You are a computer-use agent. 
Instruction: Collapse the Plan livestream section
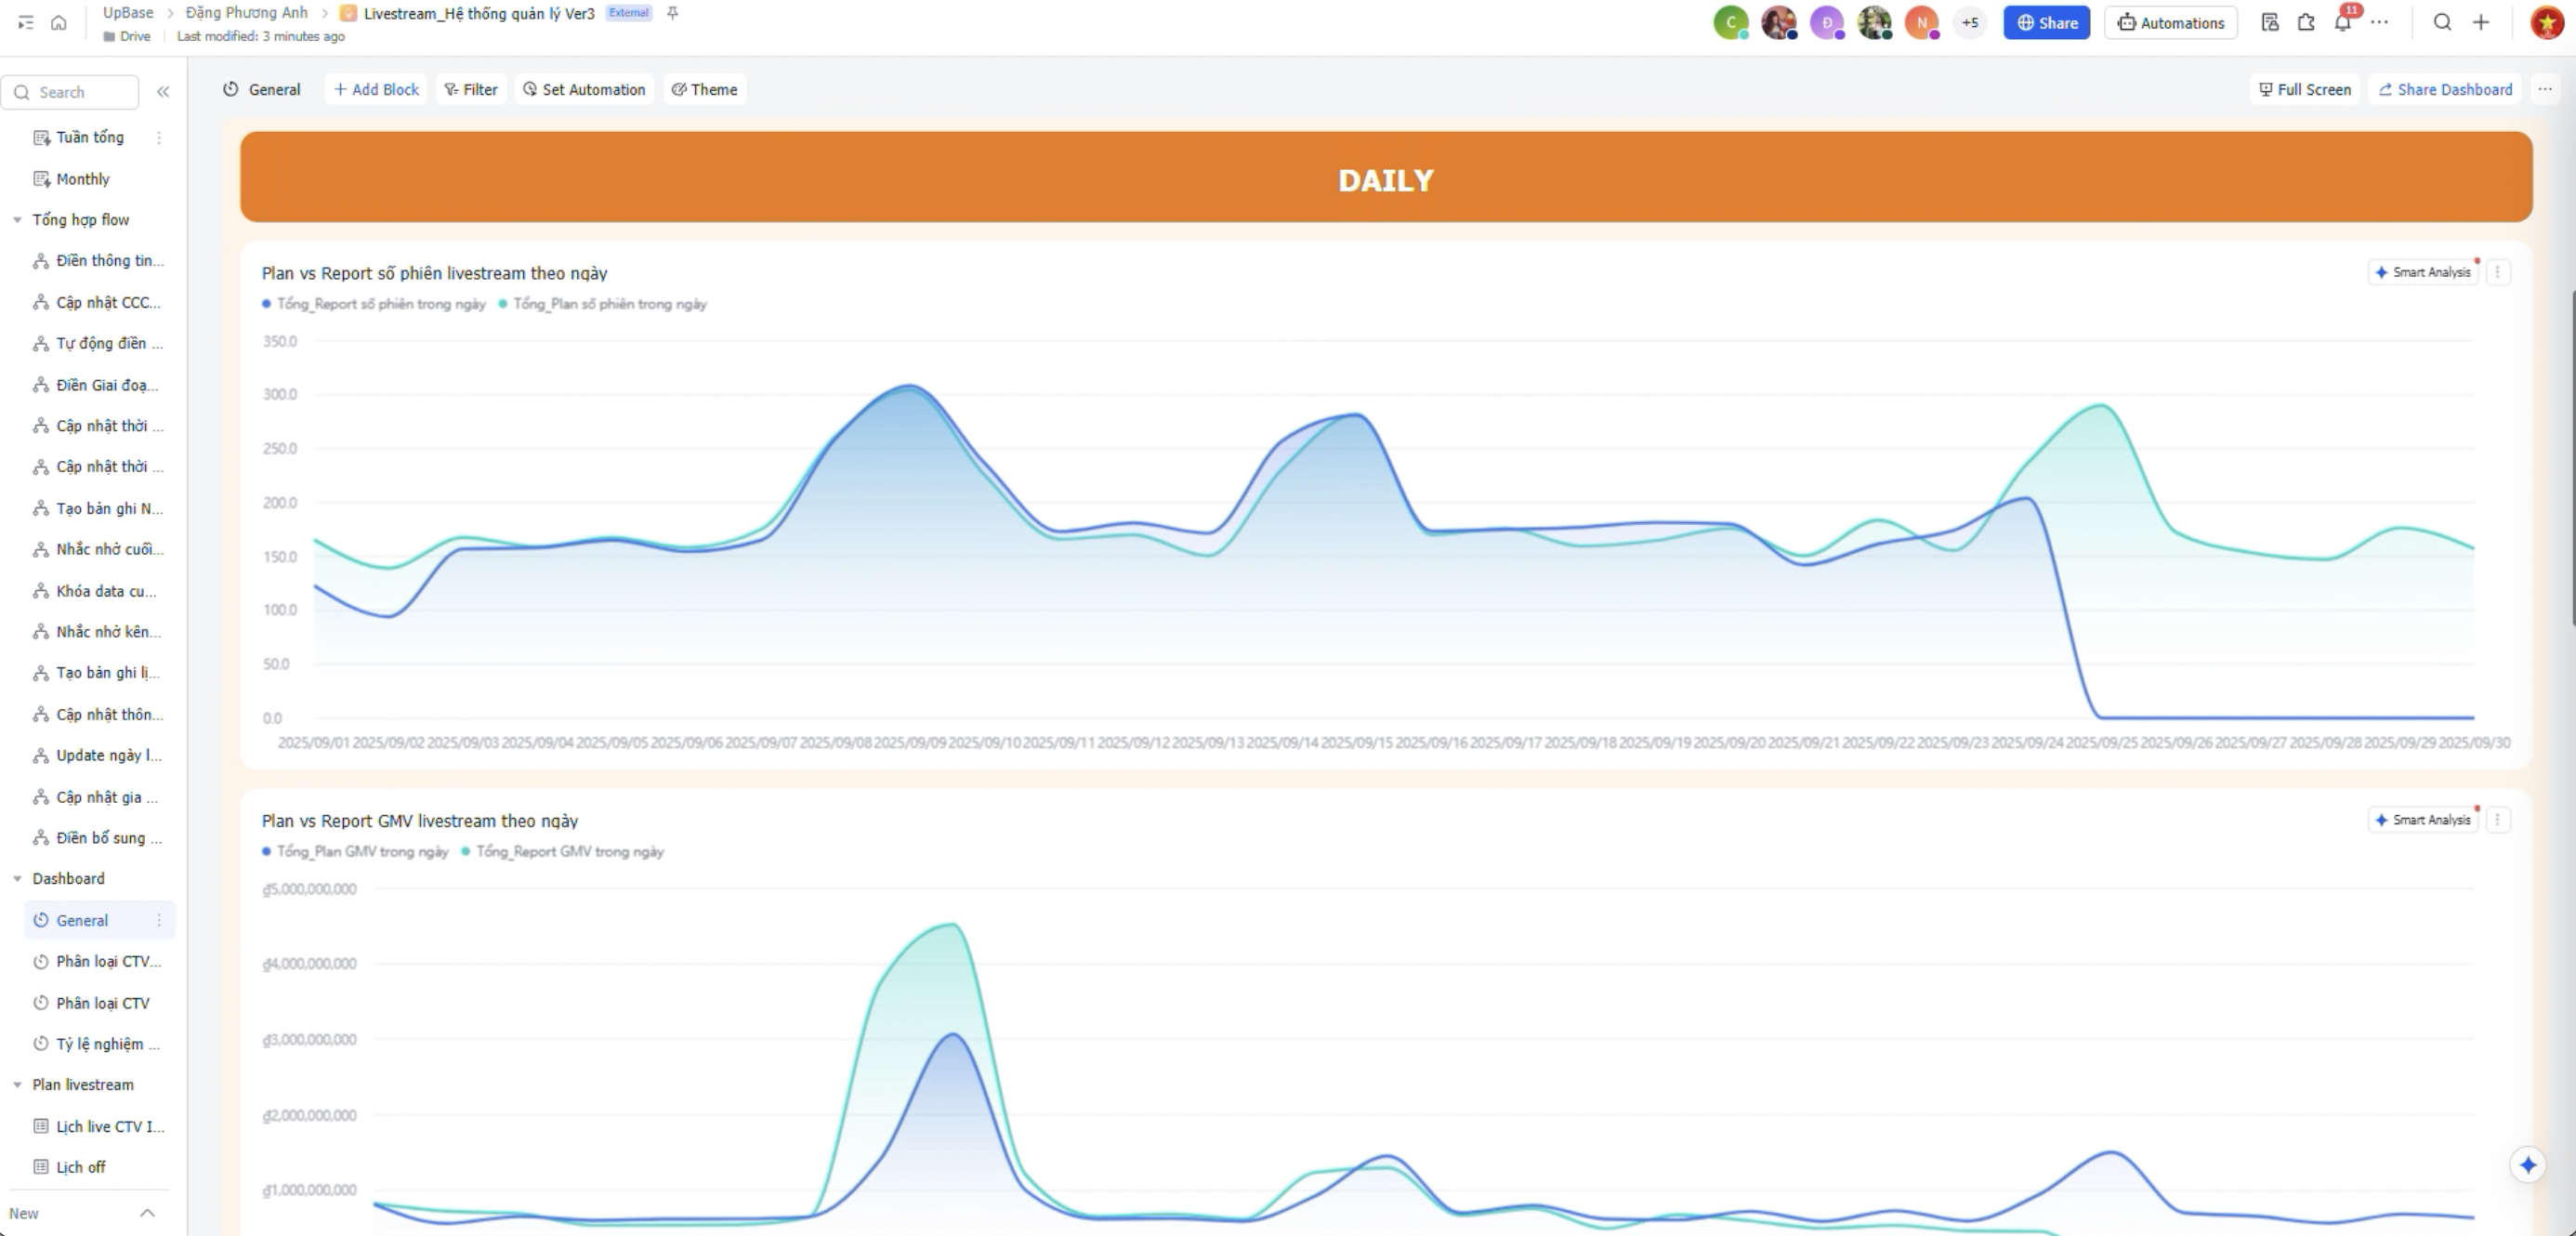point(17,1085)
